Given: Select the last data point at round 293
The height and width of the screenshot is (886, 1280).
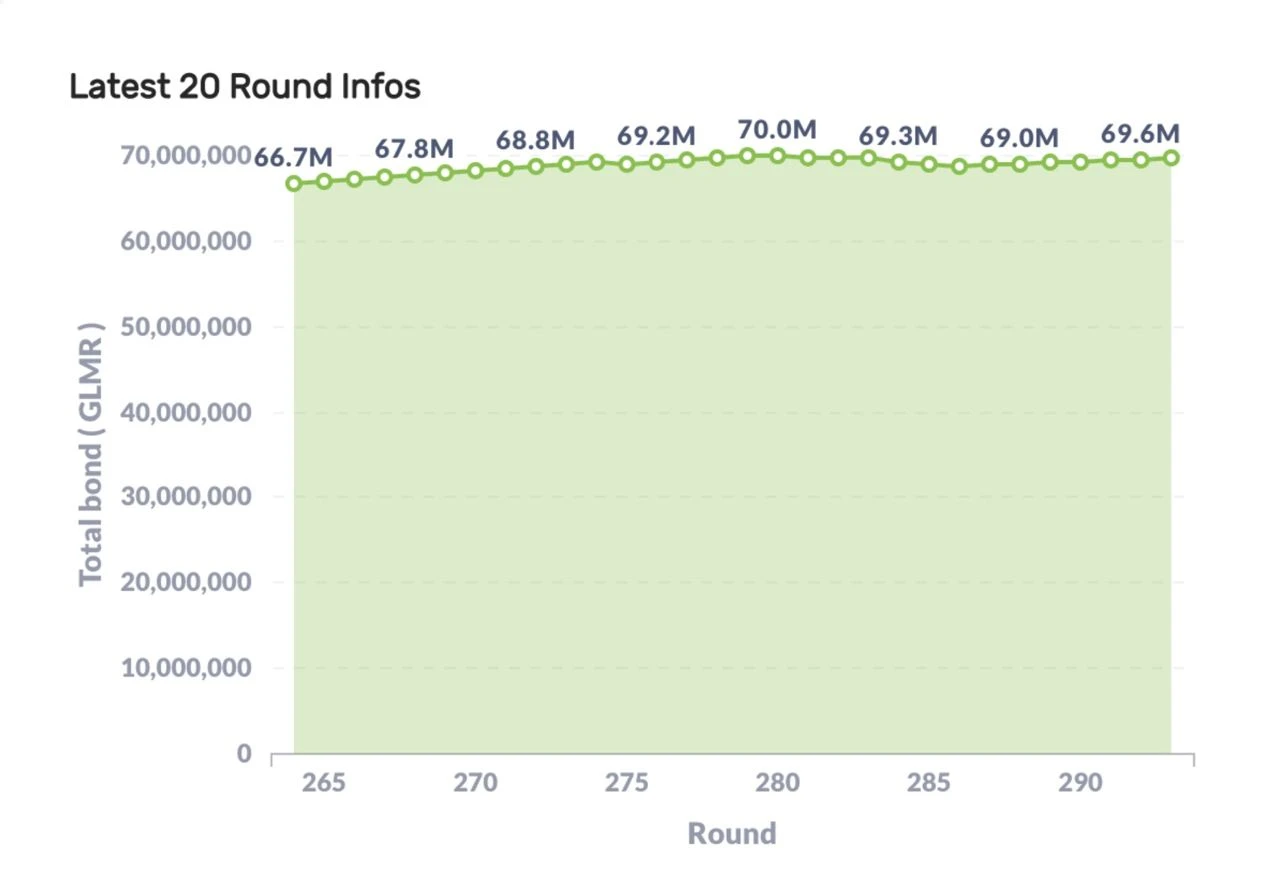Looking at the screenshot, I should click(x=1171, y=157).
